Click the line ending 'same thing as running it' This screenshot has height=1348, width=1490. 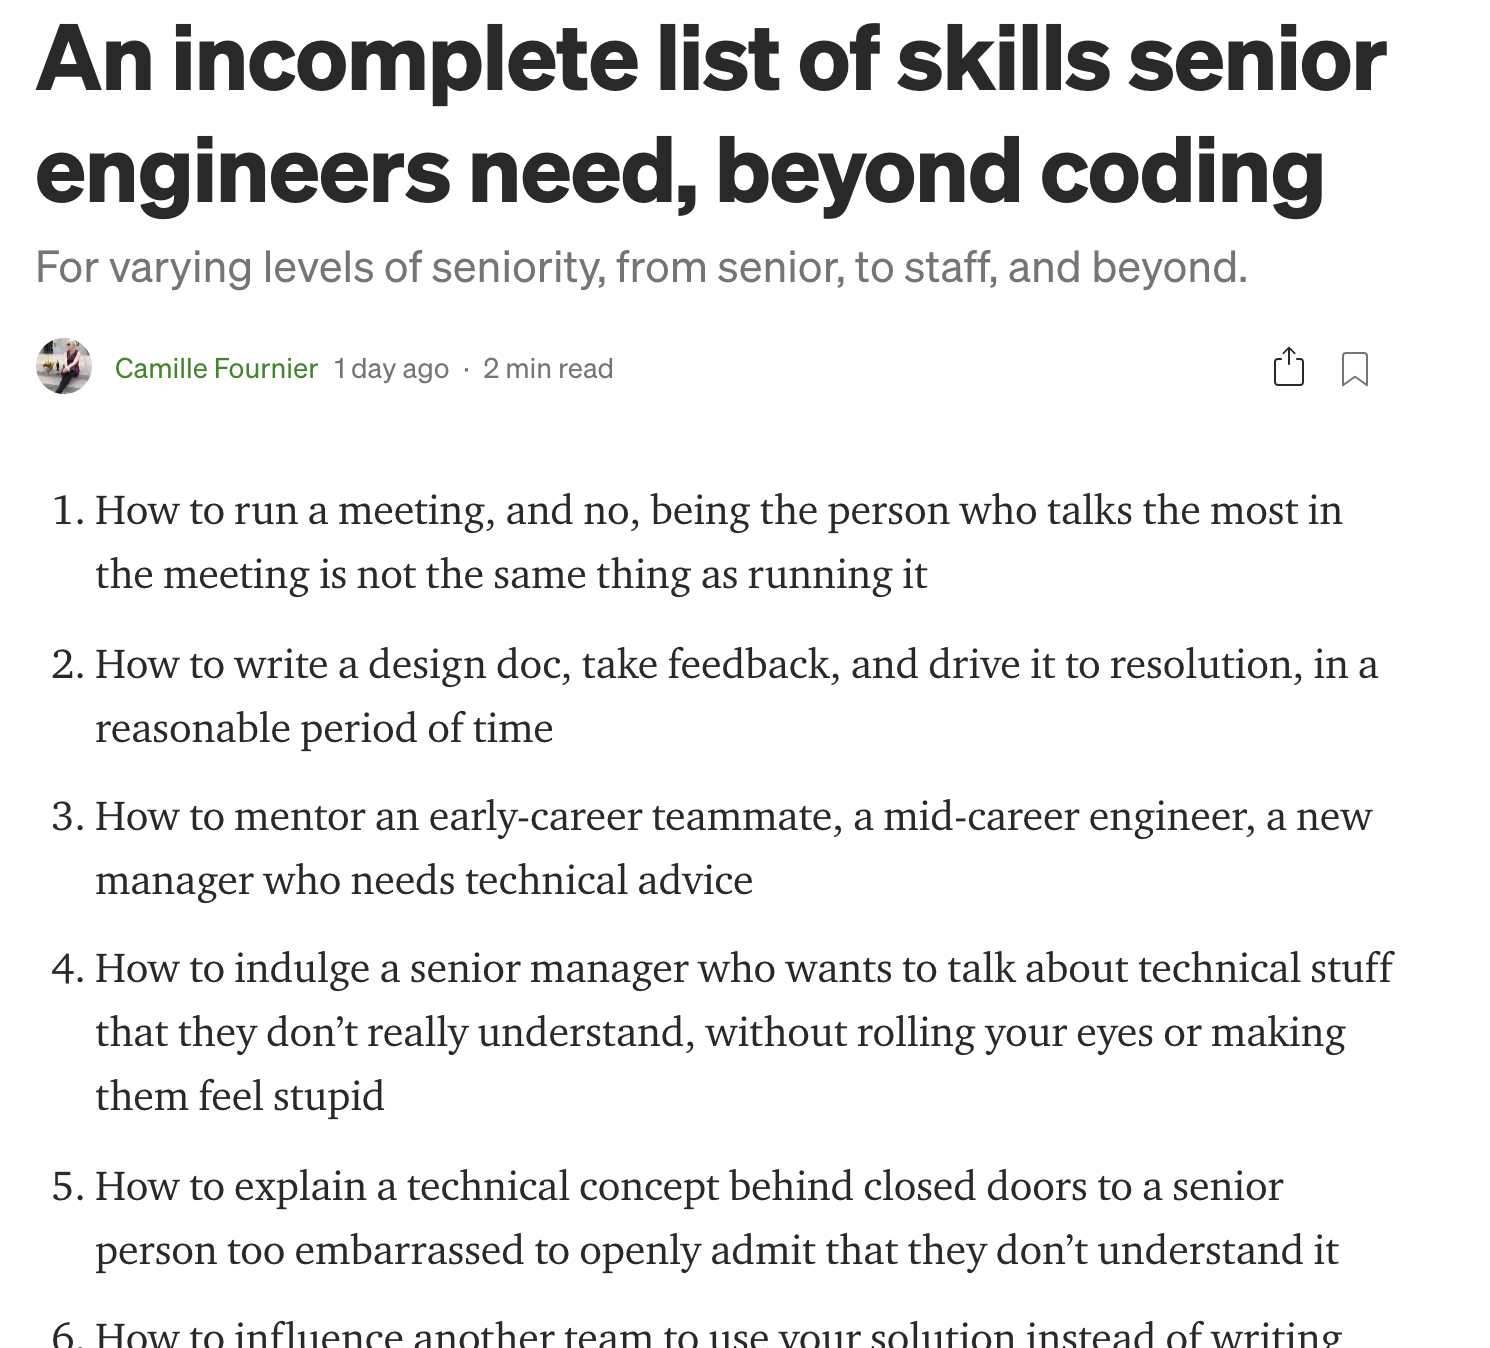click(511, 575)
